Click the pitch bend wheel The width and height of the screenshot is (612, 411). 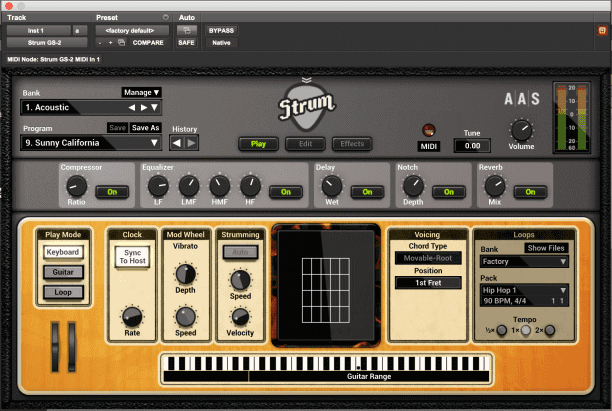pos(55,347)
